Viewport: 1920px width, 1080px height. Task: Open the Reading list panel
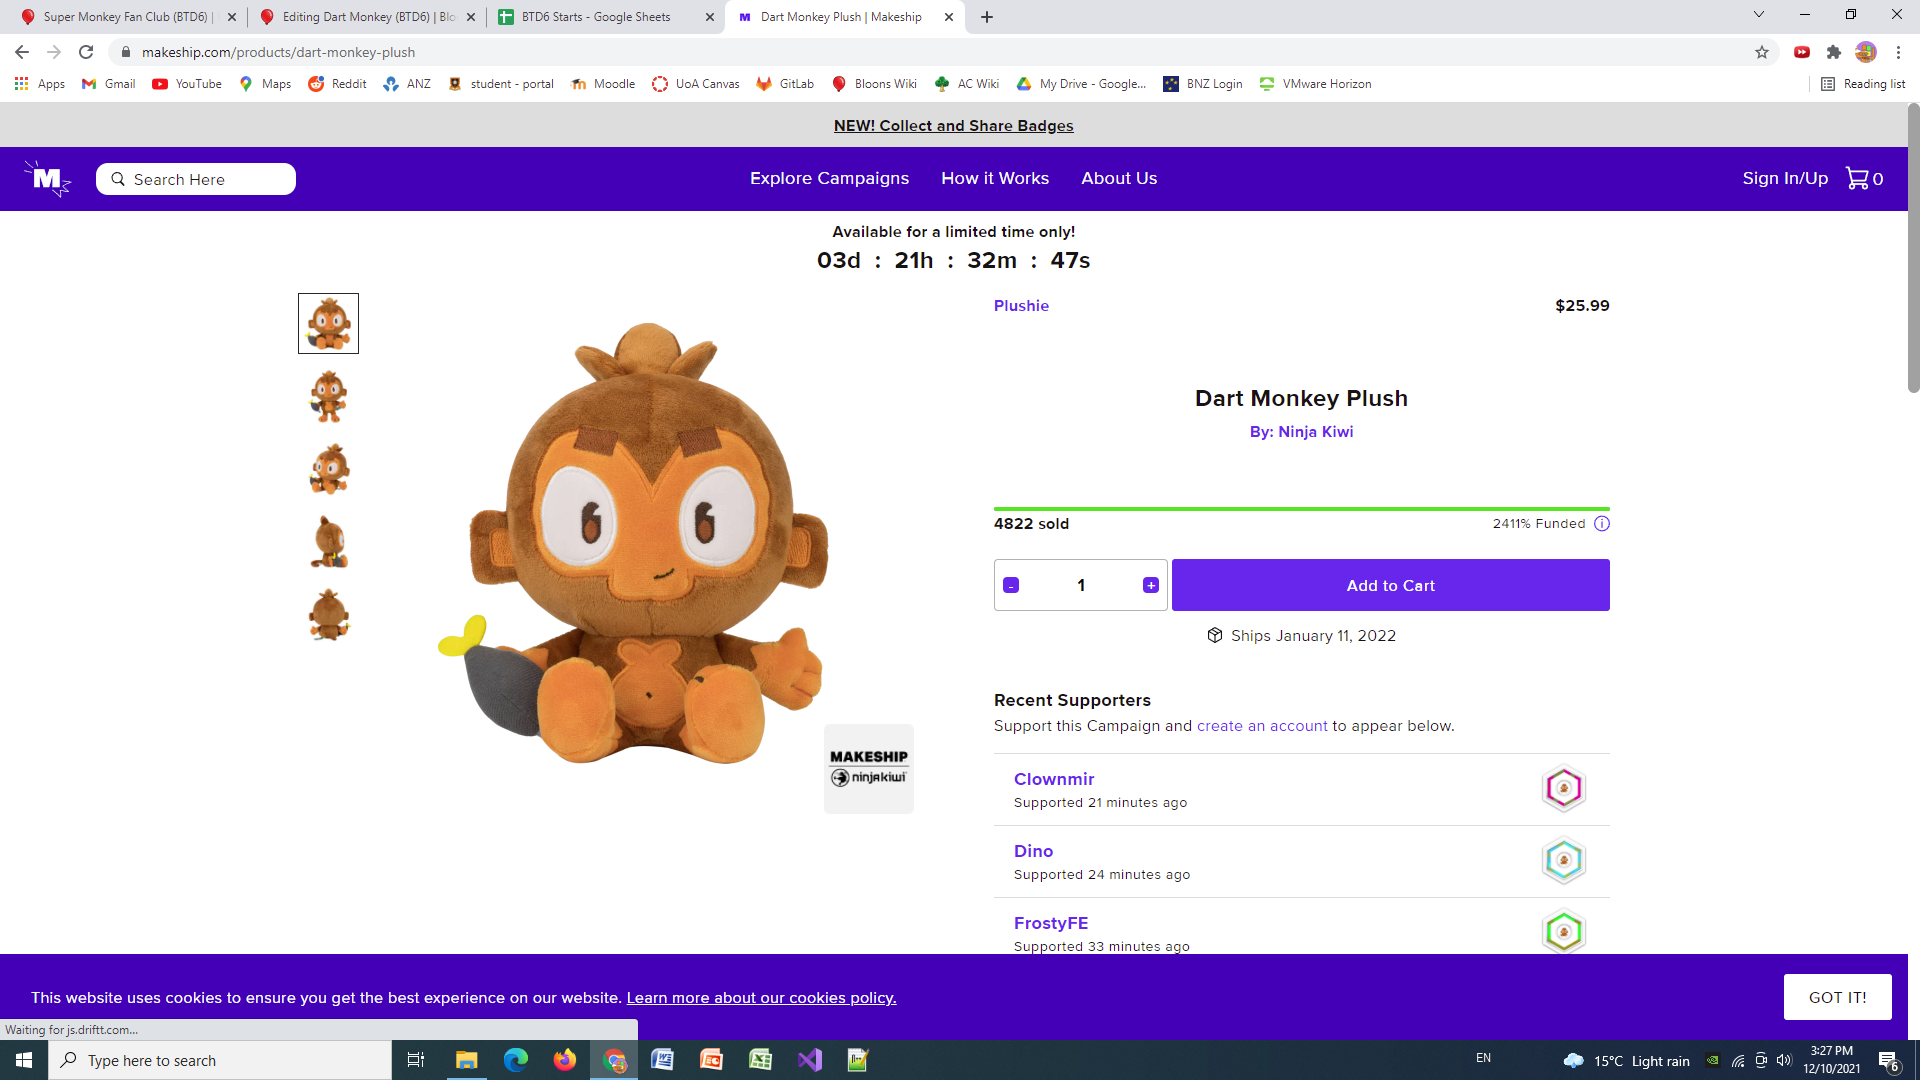[x=1863, y=84]
